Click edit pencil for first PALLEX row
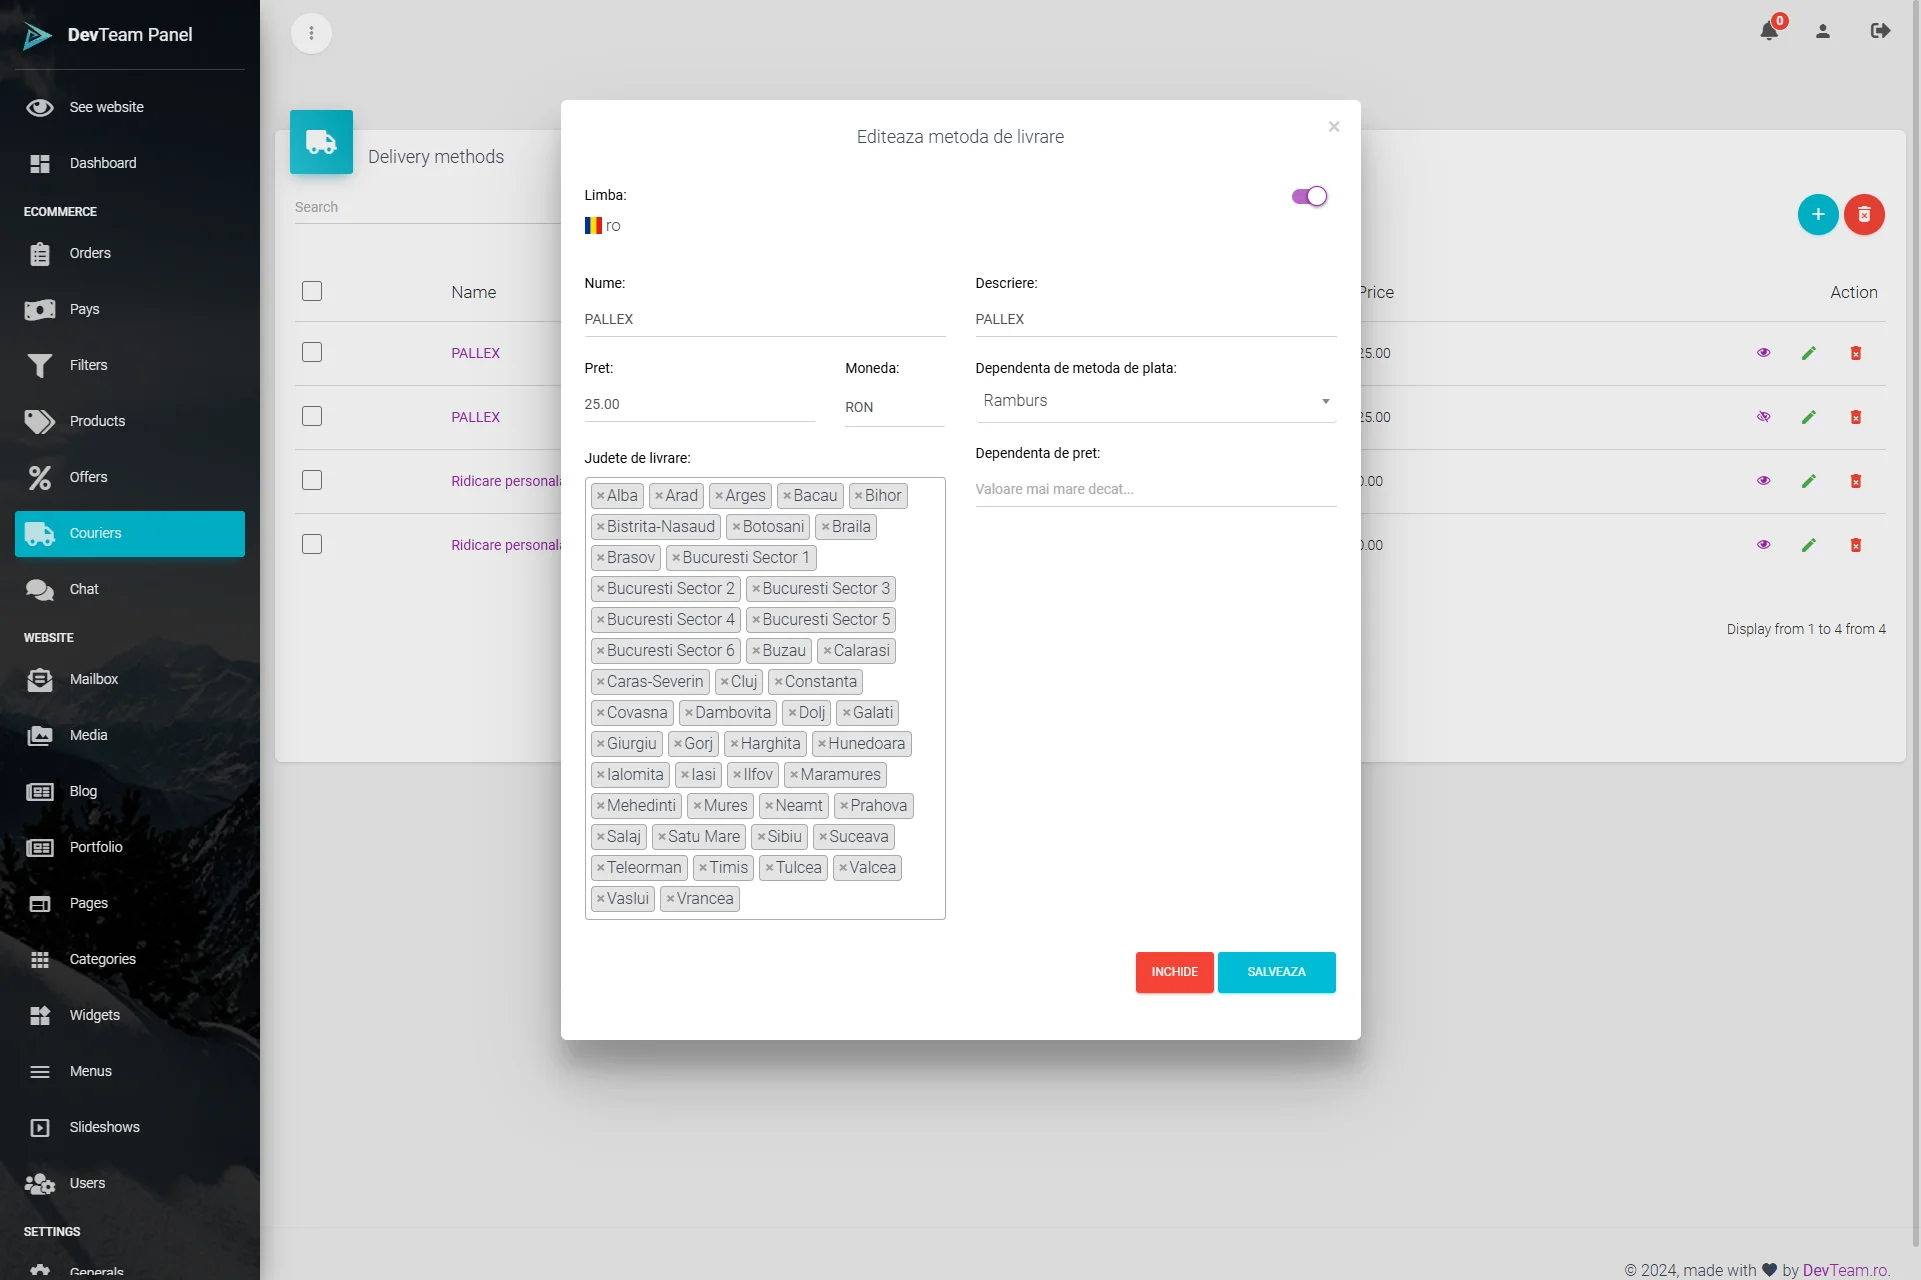Viewport: 1921px width, 1280px height. (1808, 353)
